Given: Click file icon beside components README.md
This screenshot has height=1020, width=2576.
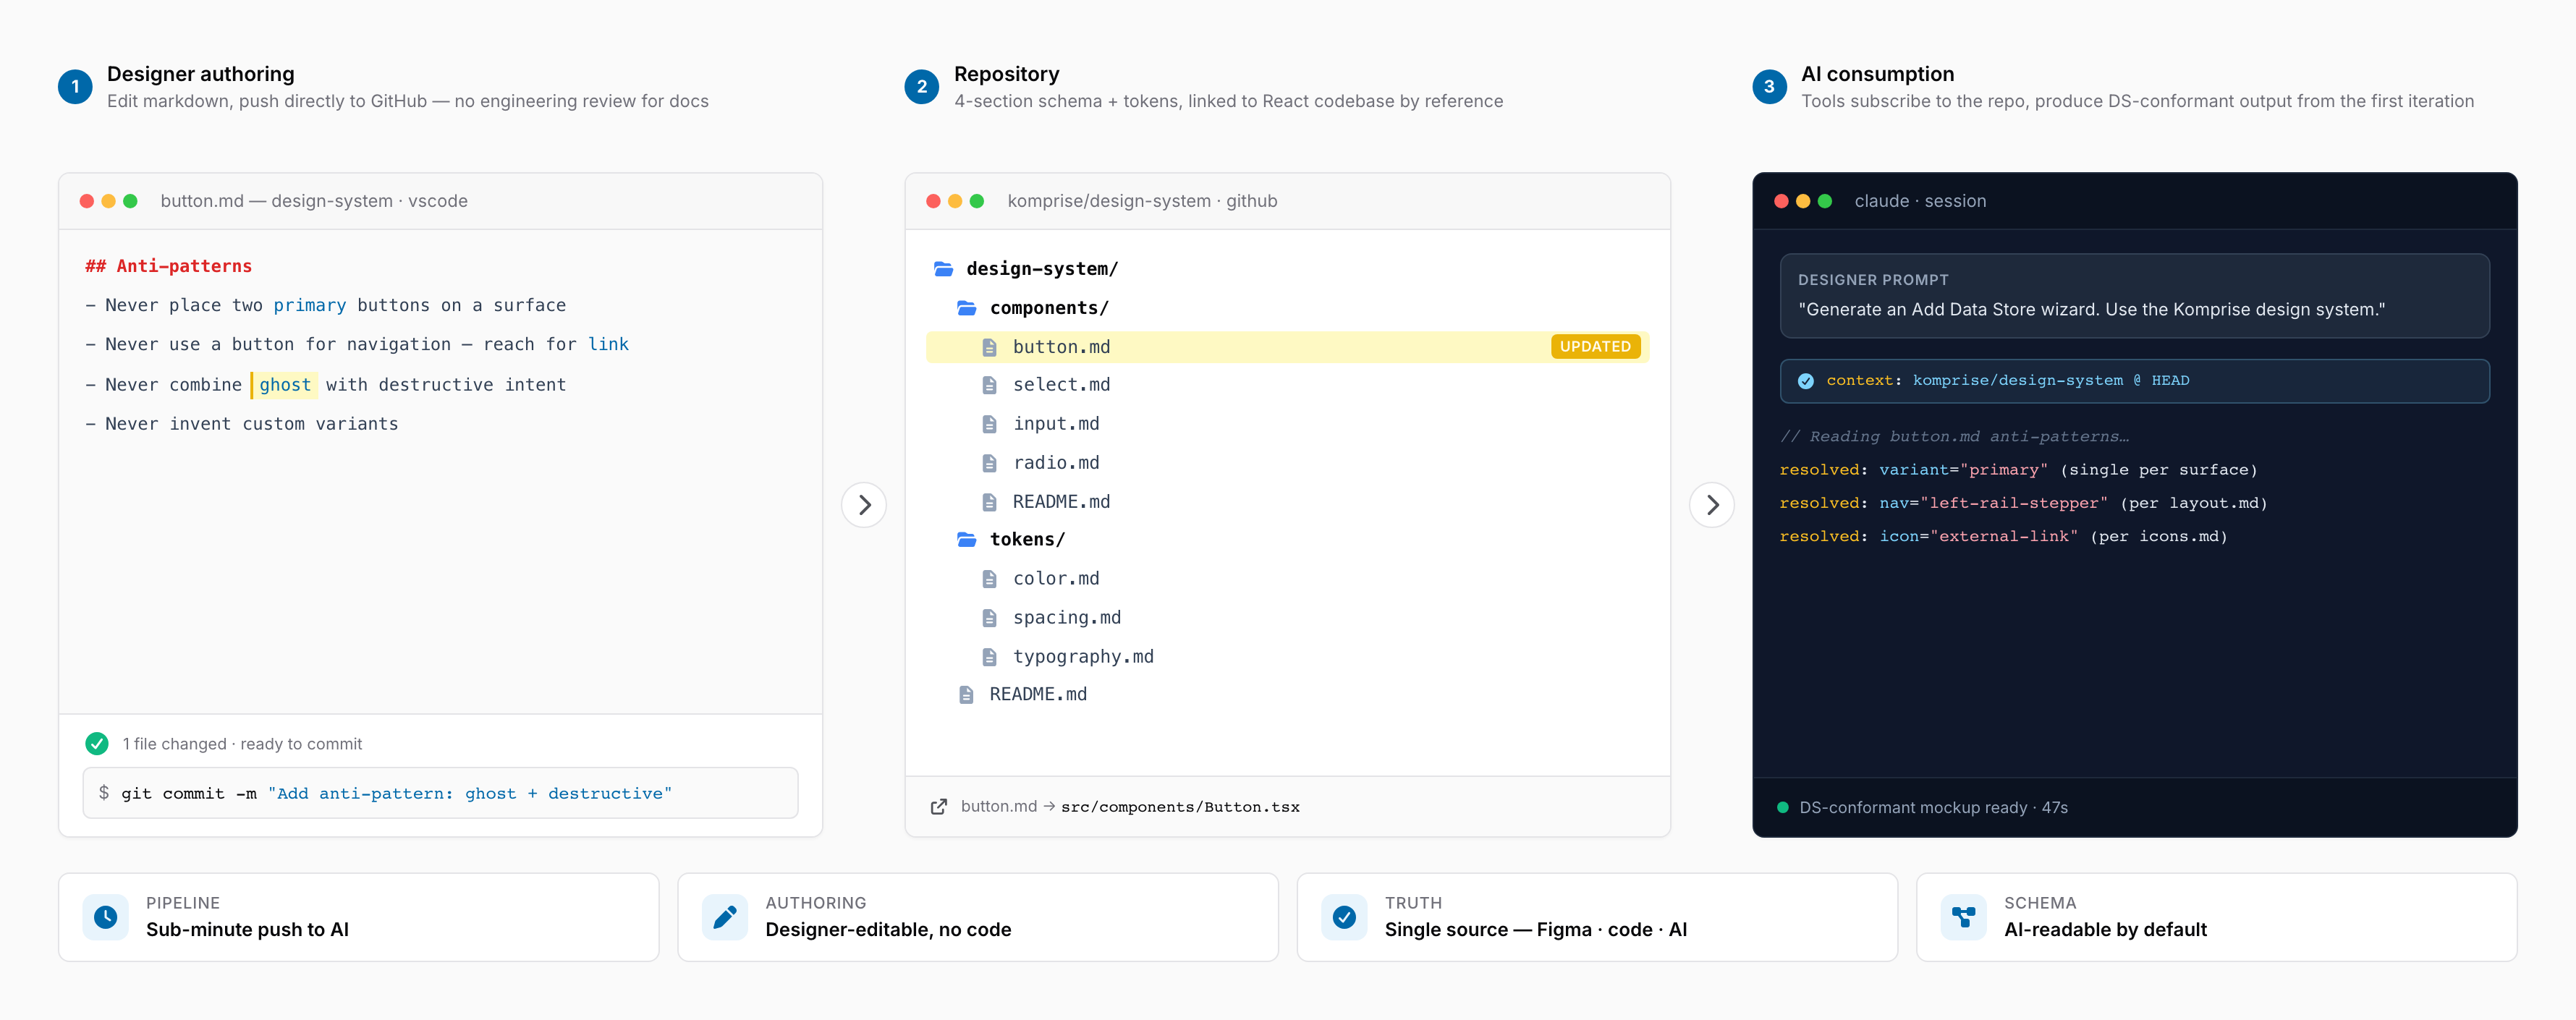Looking at the screenshot, I should (989, 502).
